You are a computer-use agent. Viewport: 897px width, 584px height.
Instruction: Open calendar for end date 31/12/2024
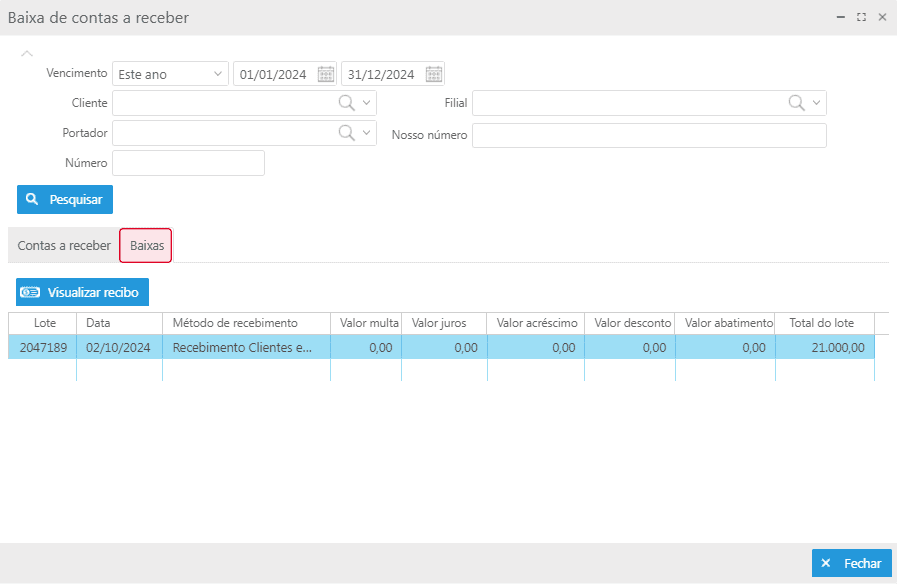pos(434,74)
